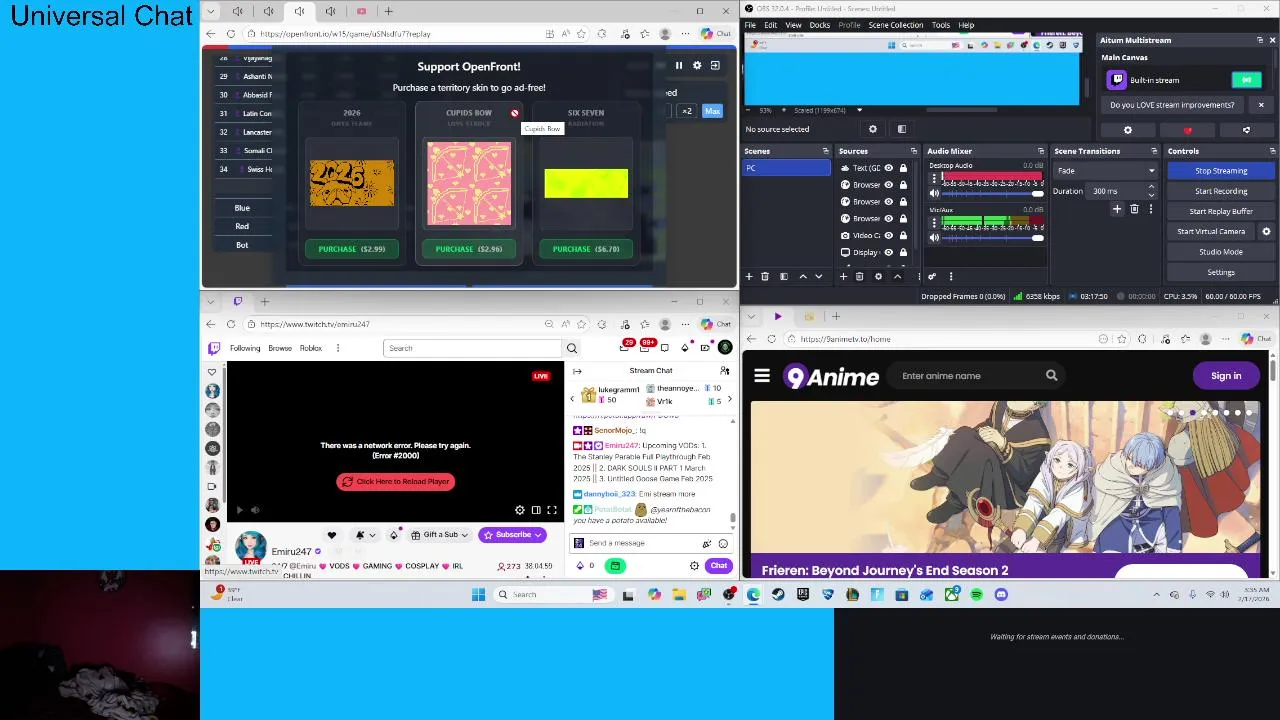This screenshot has height=720, width=1280.
Task: Open the Fade transition dropdown
Action: [x=1106, y=171]
